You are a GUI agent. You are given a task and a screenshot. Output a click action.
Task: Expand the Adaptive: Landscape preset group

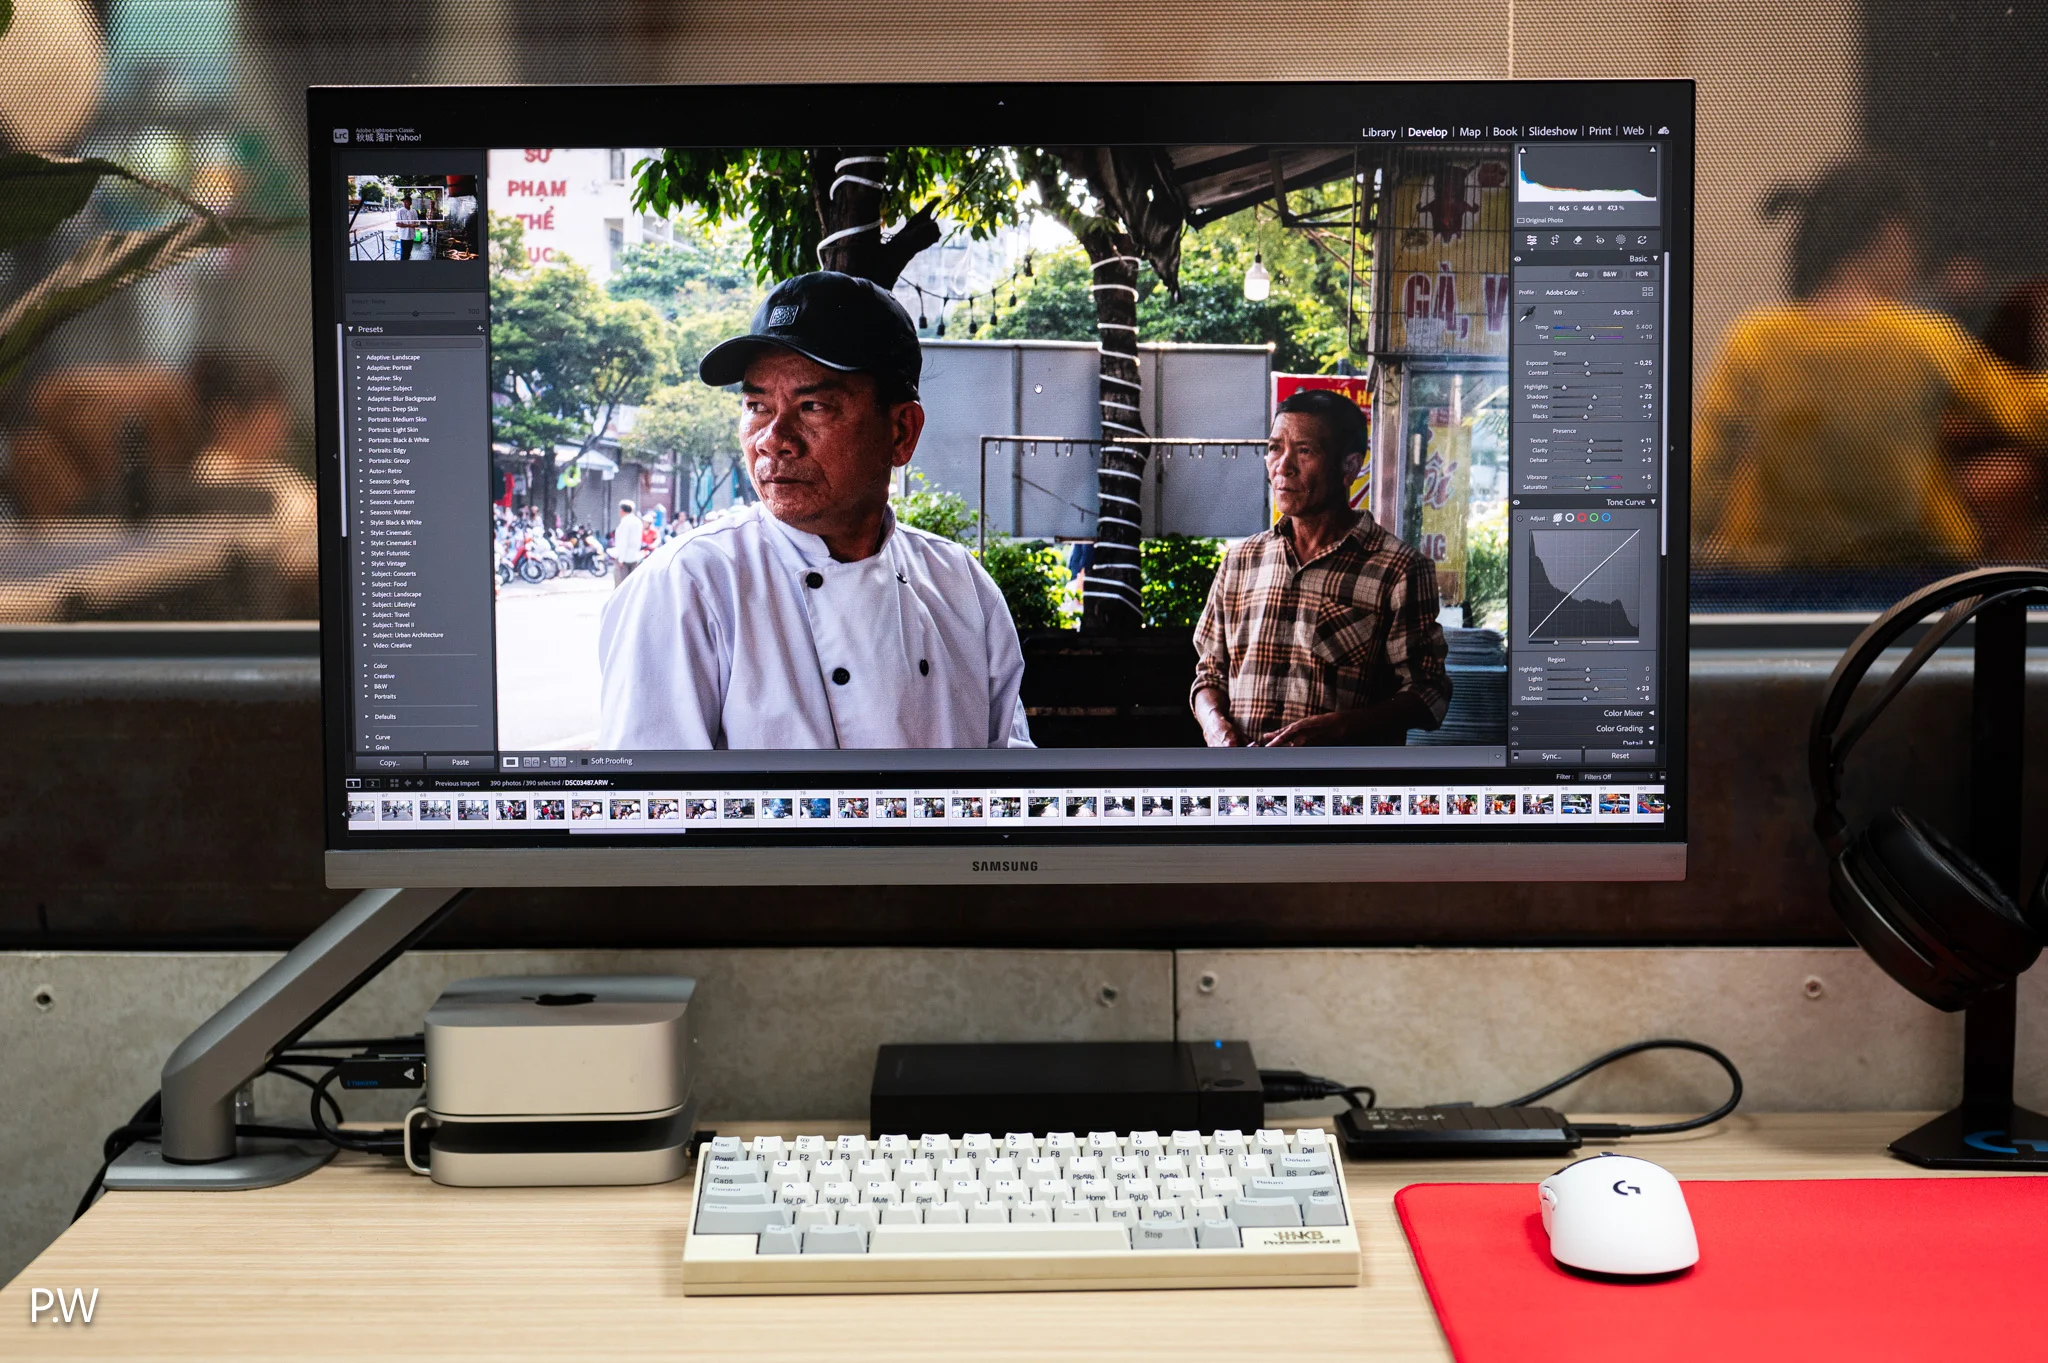359,357
